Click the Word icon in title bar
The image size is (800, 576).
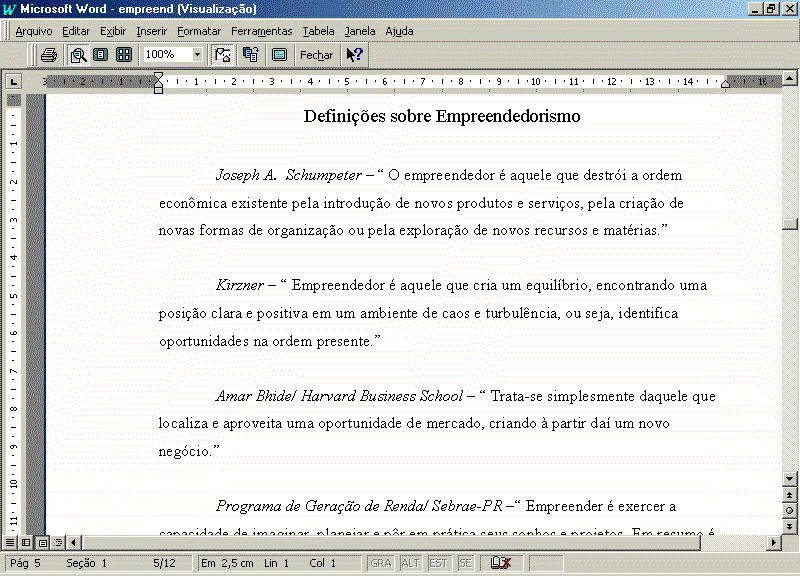pos(9,9)
